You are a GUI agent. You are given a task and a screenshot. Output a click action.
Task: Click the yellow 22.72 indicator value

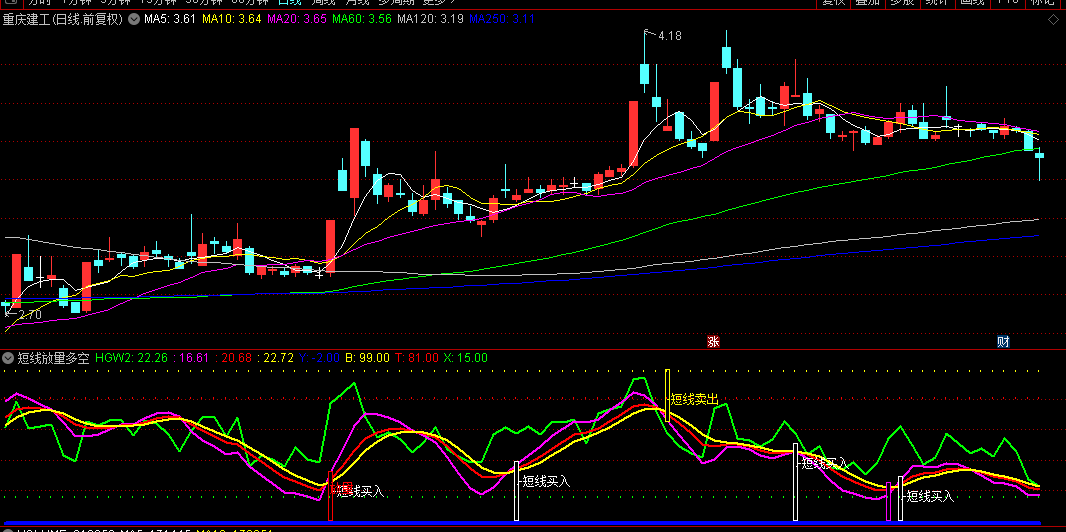(x=275, y=357)
